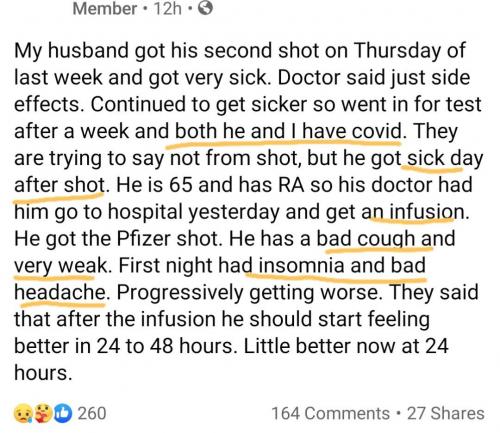Click the final word 'hours.' of the post

pyautogui.click(x=43, y=373)
